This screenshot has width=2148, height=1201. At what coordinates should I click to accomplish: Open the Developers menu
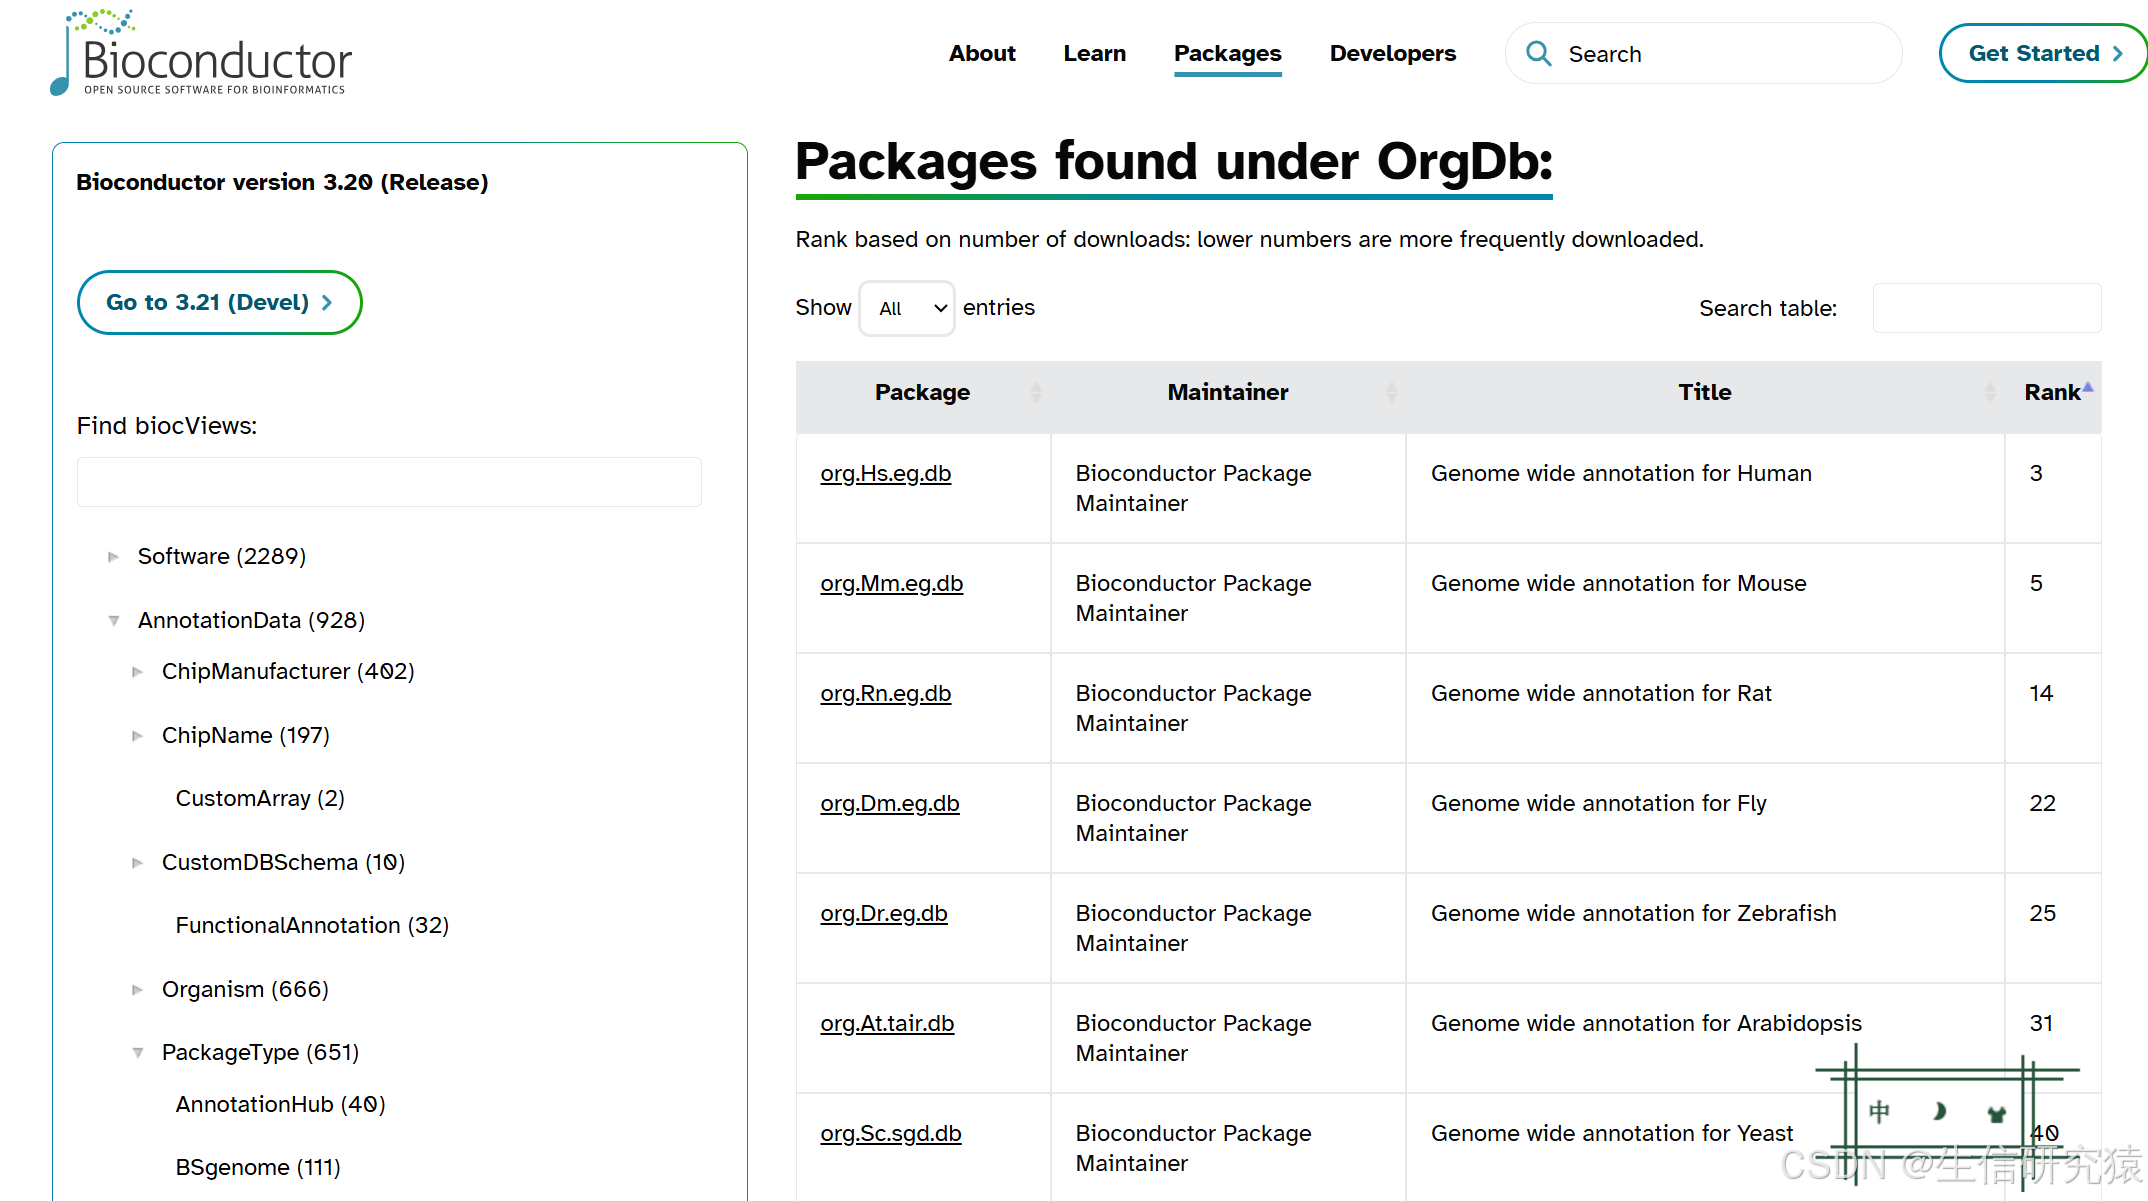[1392, 54]
